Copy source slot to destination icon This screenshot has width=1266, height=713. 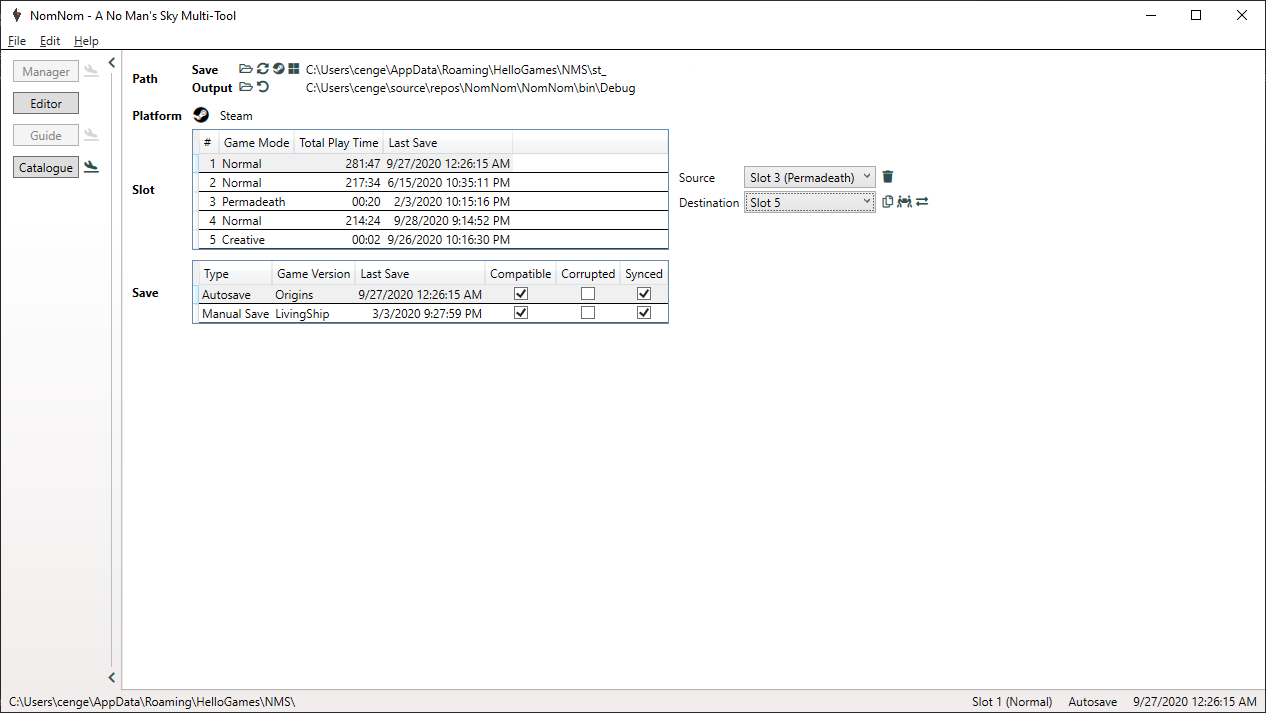click(x=888, y=202)
